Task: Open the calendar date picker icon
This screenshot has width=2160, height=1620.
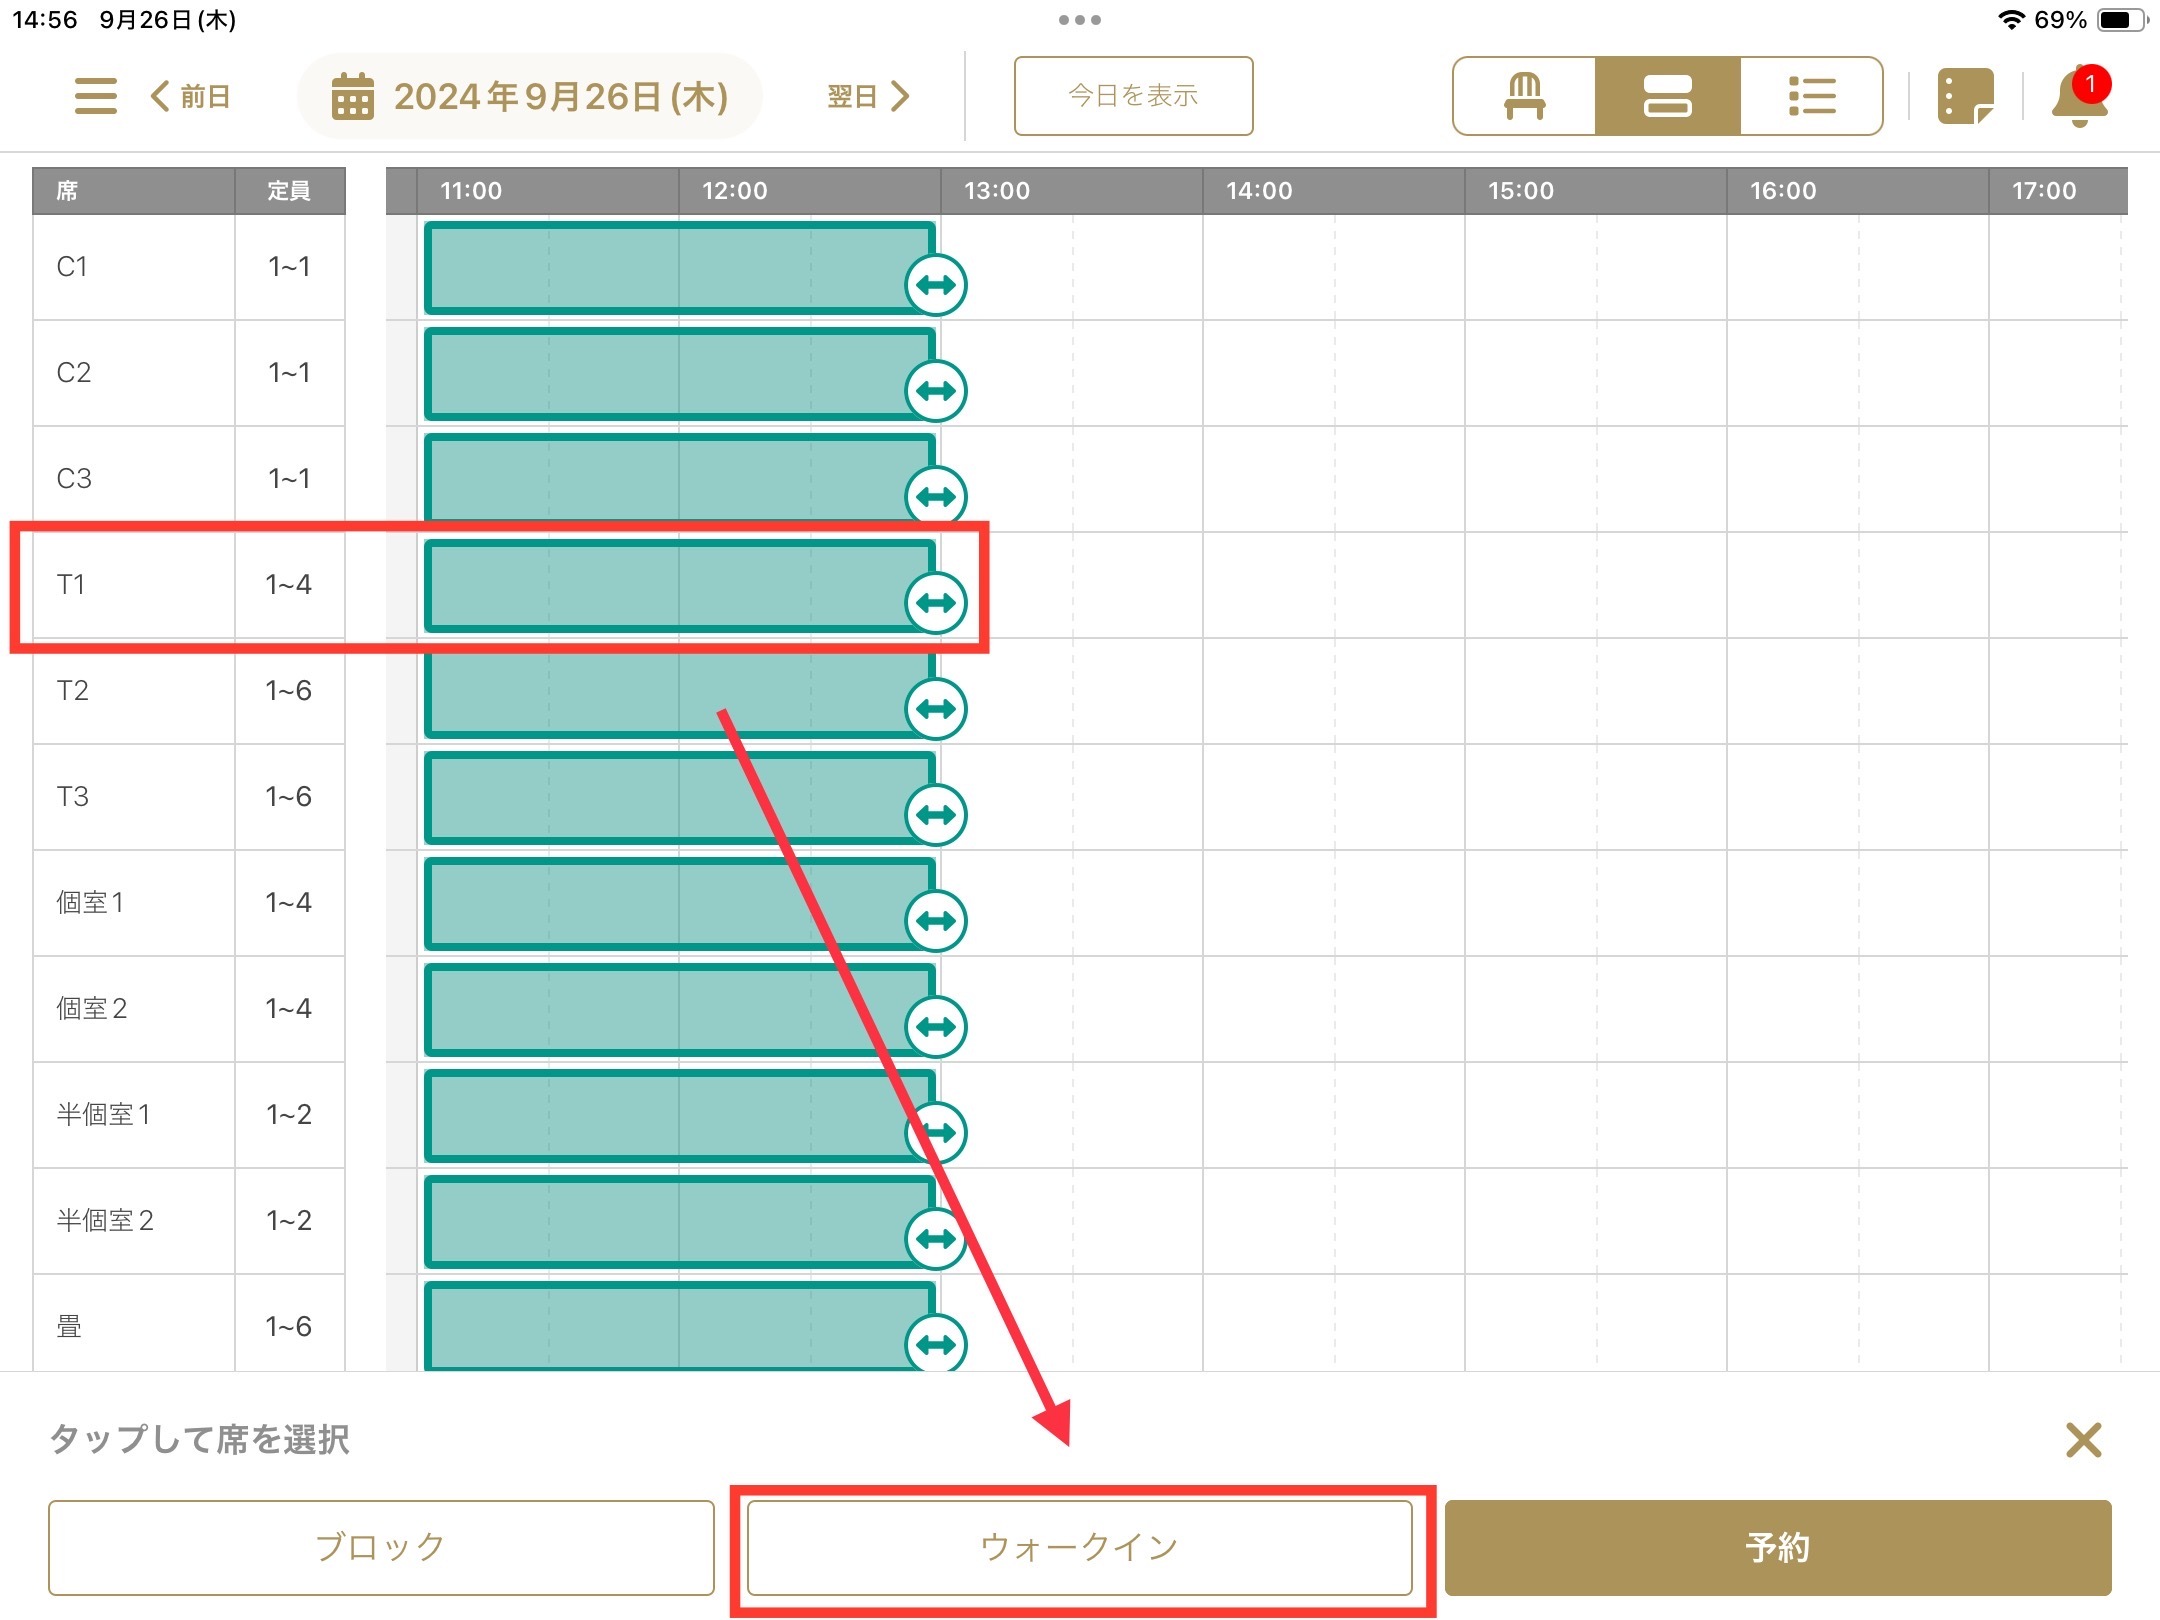Action: point(352,96)
